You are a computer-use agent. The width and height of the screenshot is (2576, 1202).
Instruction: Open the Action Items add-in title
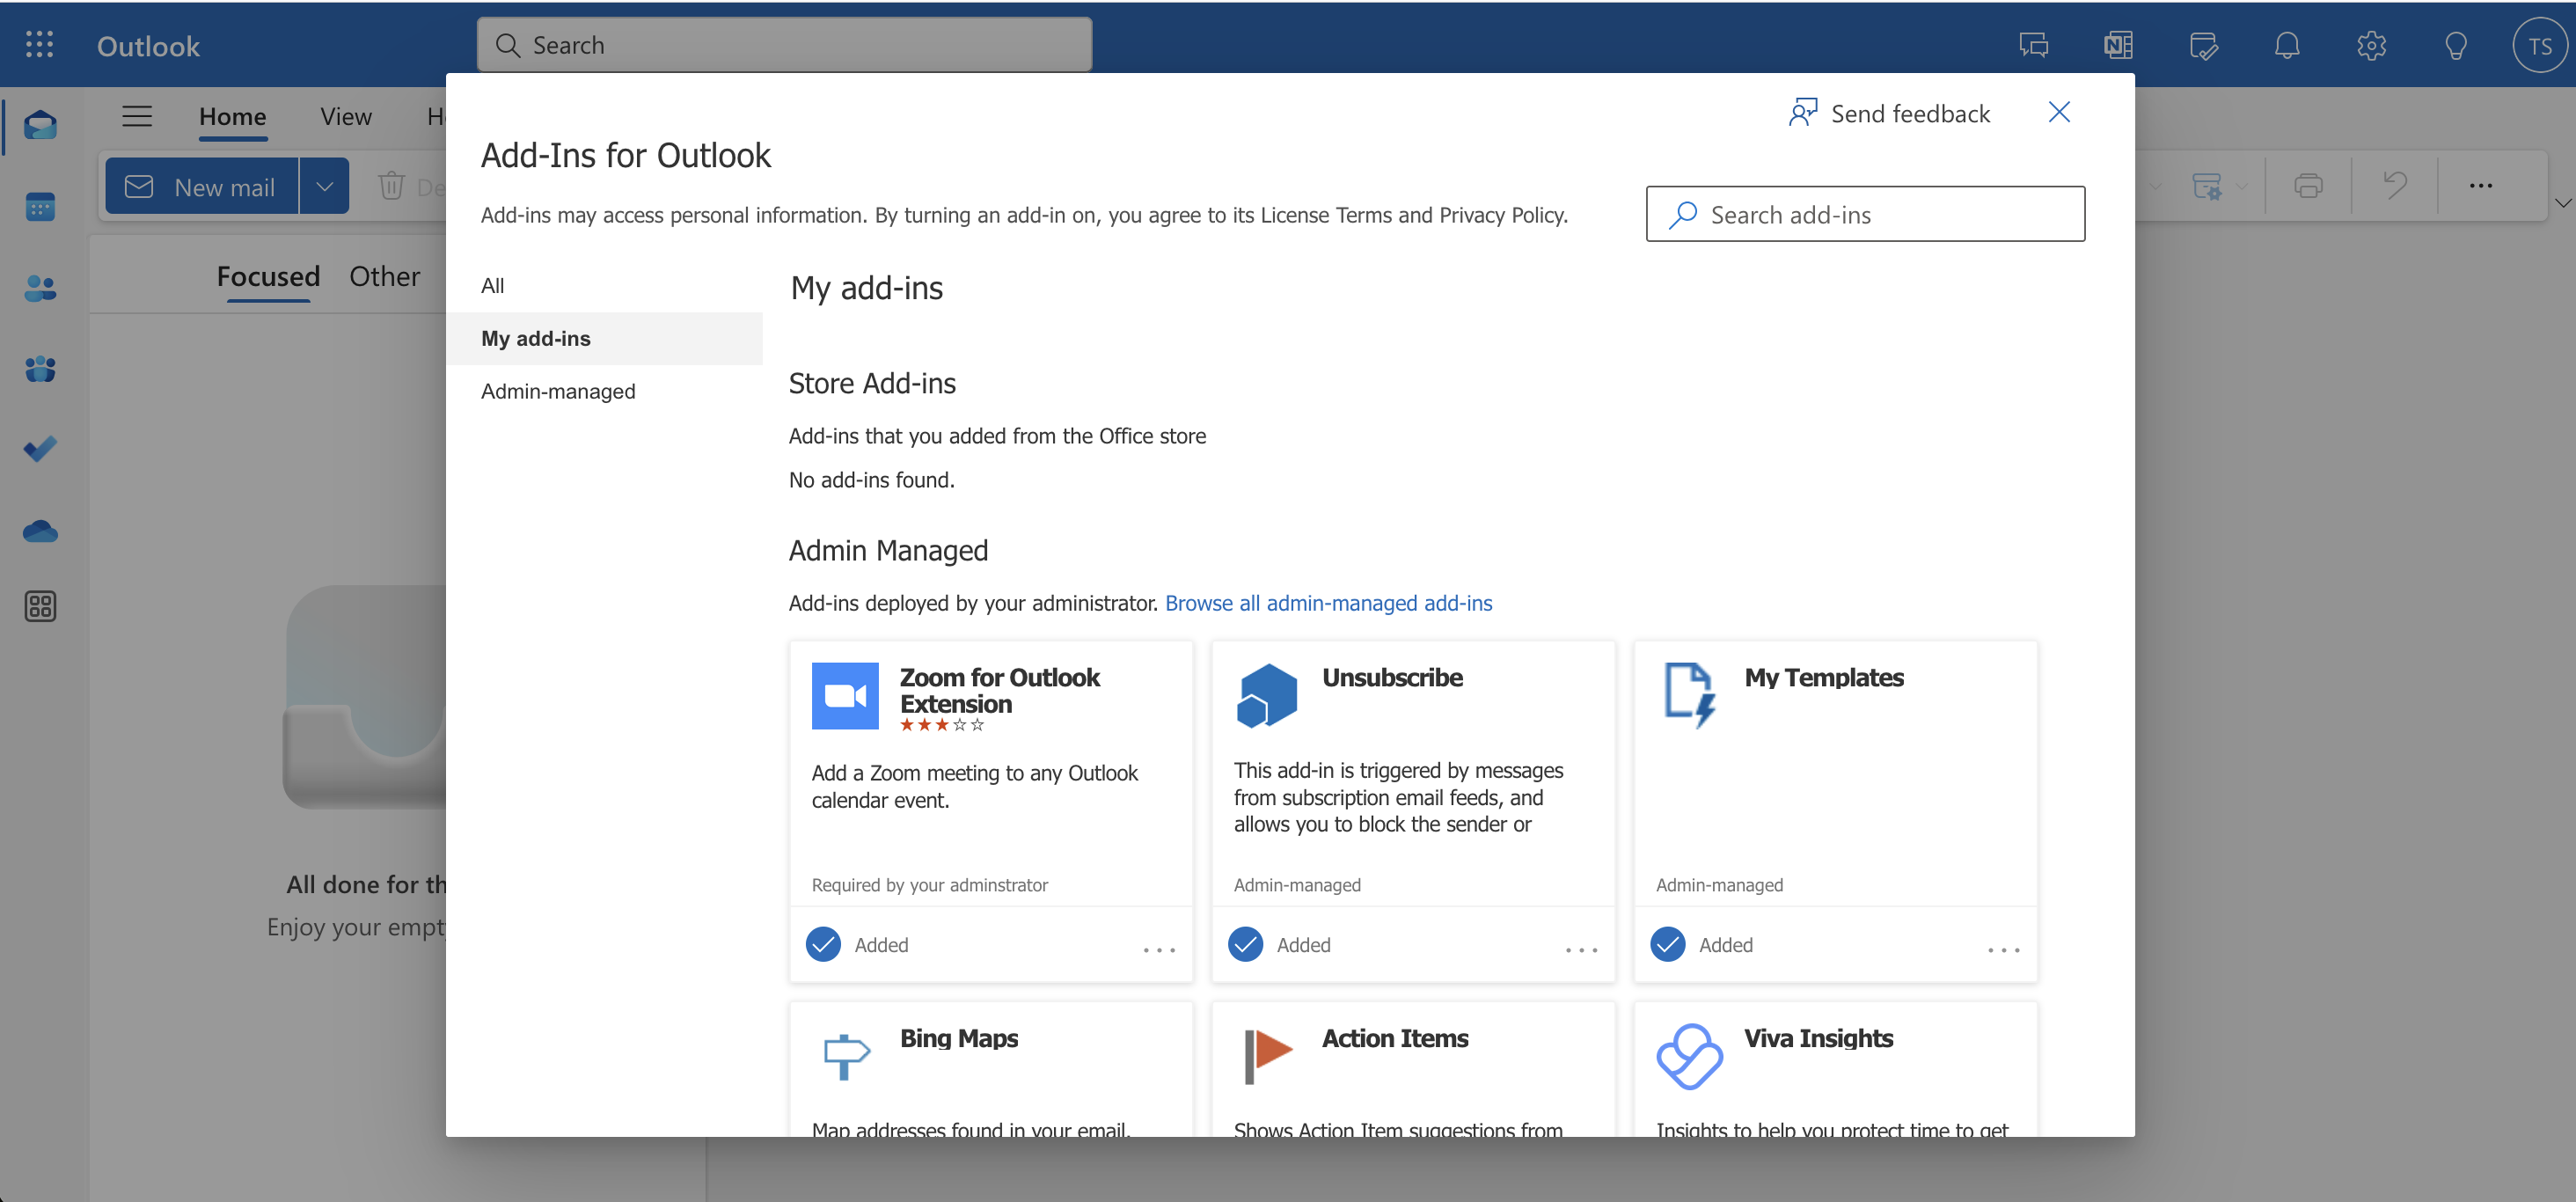pyautogui.click(x=1395, y=1038)
